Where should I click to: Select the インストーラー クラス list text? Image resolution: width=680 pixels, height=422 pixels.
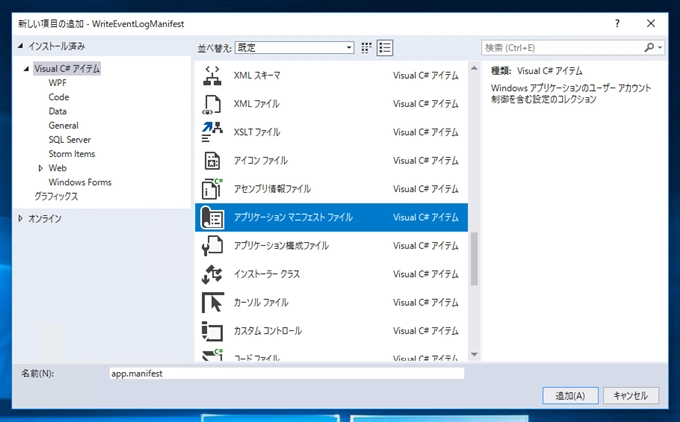pyautogui.click(x=267, y=275)
